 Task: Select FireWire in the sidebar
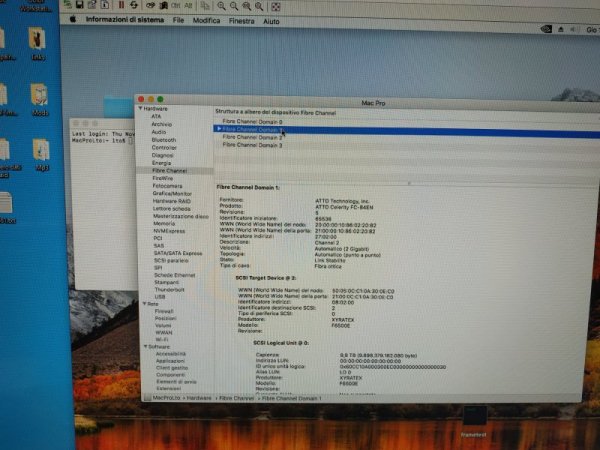pyautogui.click(x=163, y=178)
